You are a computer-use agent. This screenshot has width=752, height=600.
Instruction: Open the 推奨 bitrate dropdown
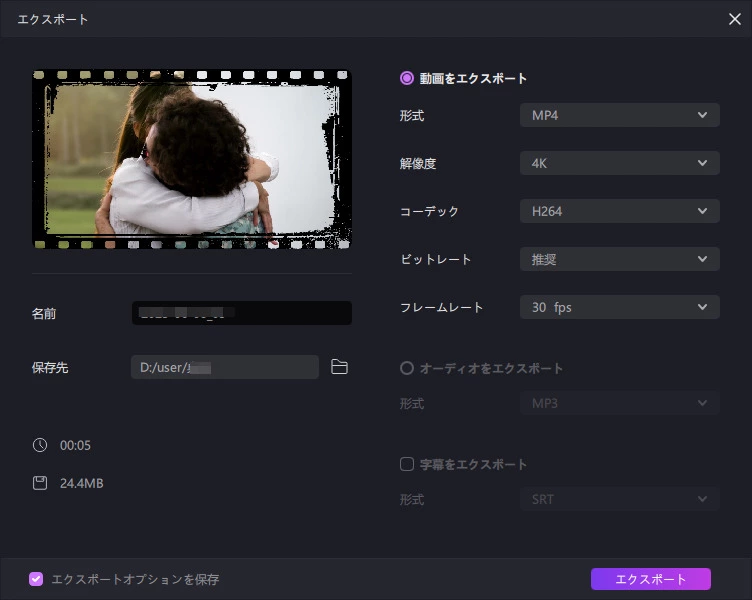point(620,259)
